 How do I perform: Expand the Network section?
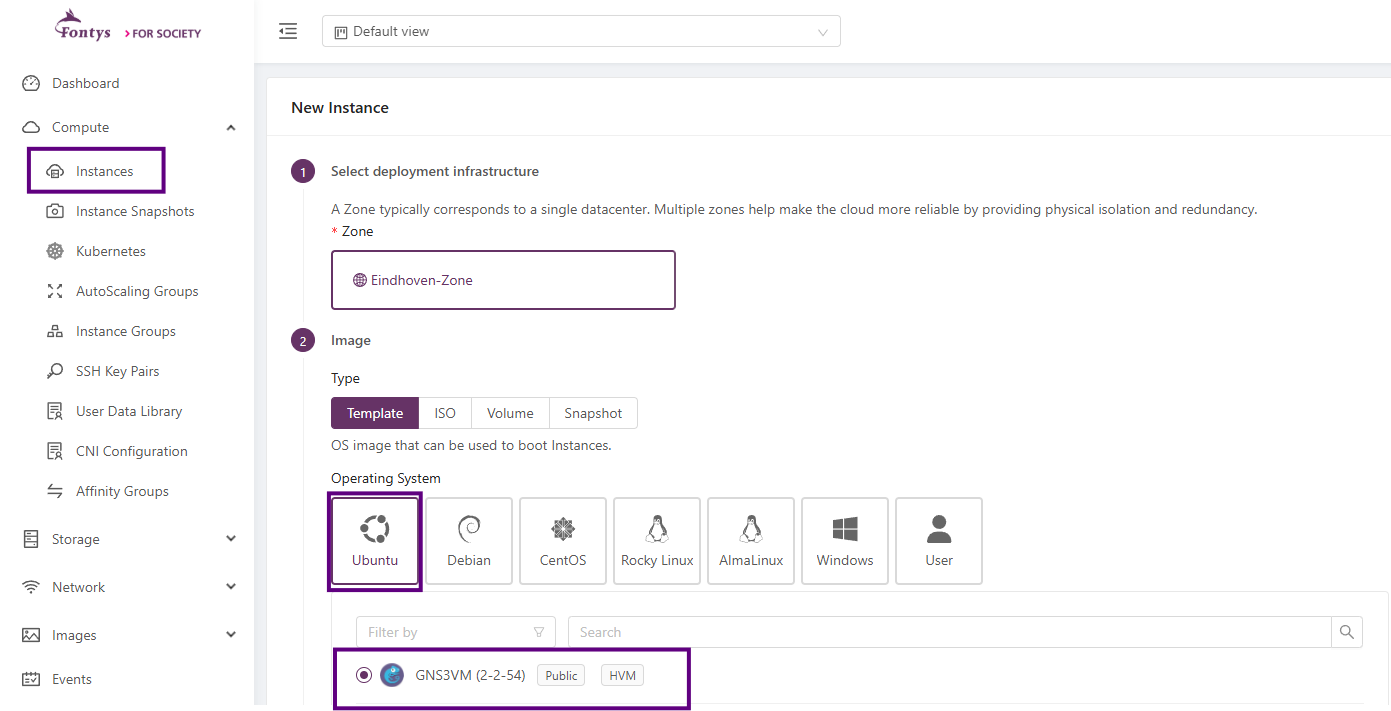78,587
